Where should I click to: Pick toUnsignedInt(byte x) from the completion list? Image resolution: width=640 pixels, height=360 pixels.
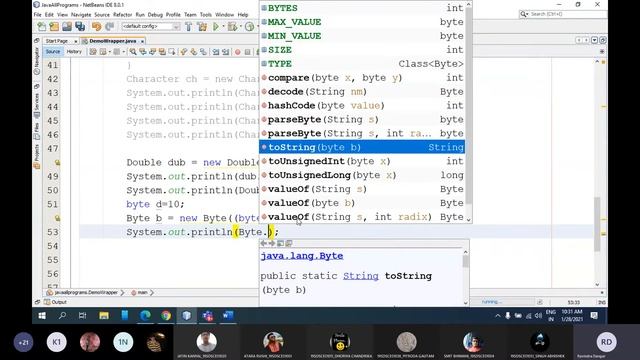(x=362, y=161)
